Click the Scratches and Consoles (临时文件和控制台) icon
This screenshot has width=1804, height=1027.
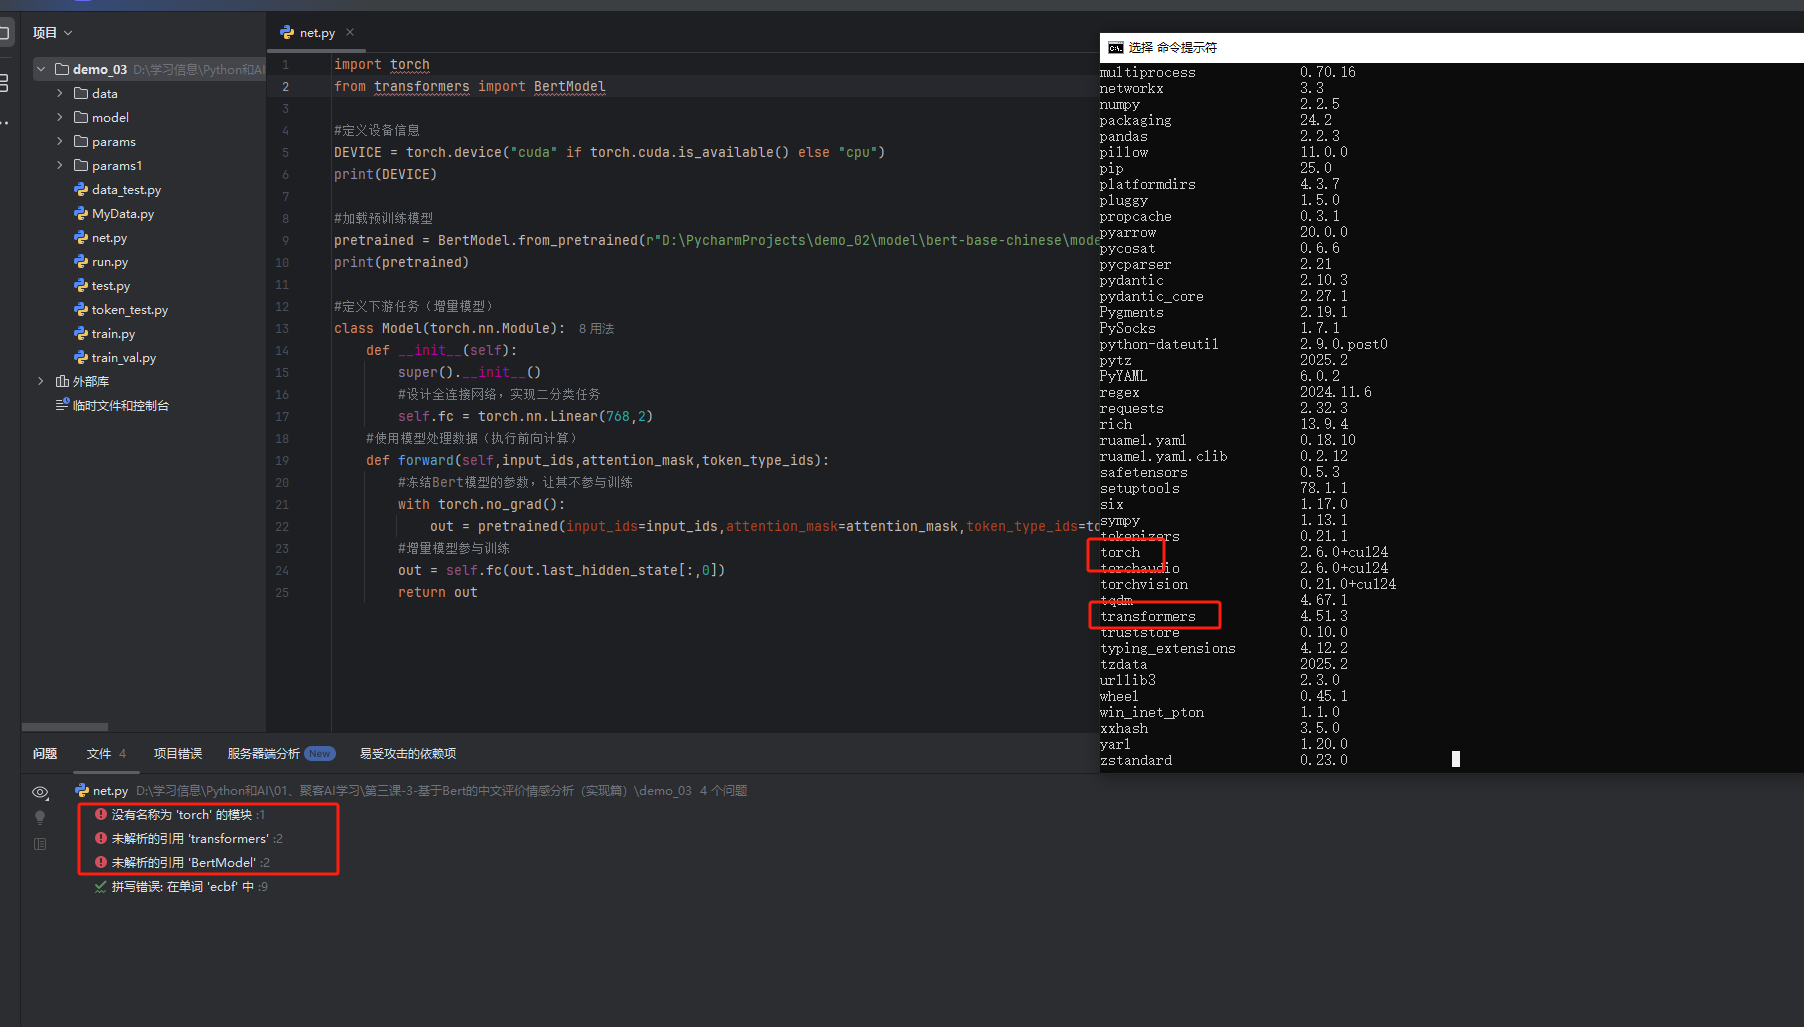62,405
